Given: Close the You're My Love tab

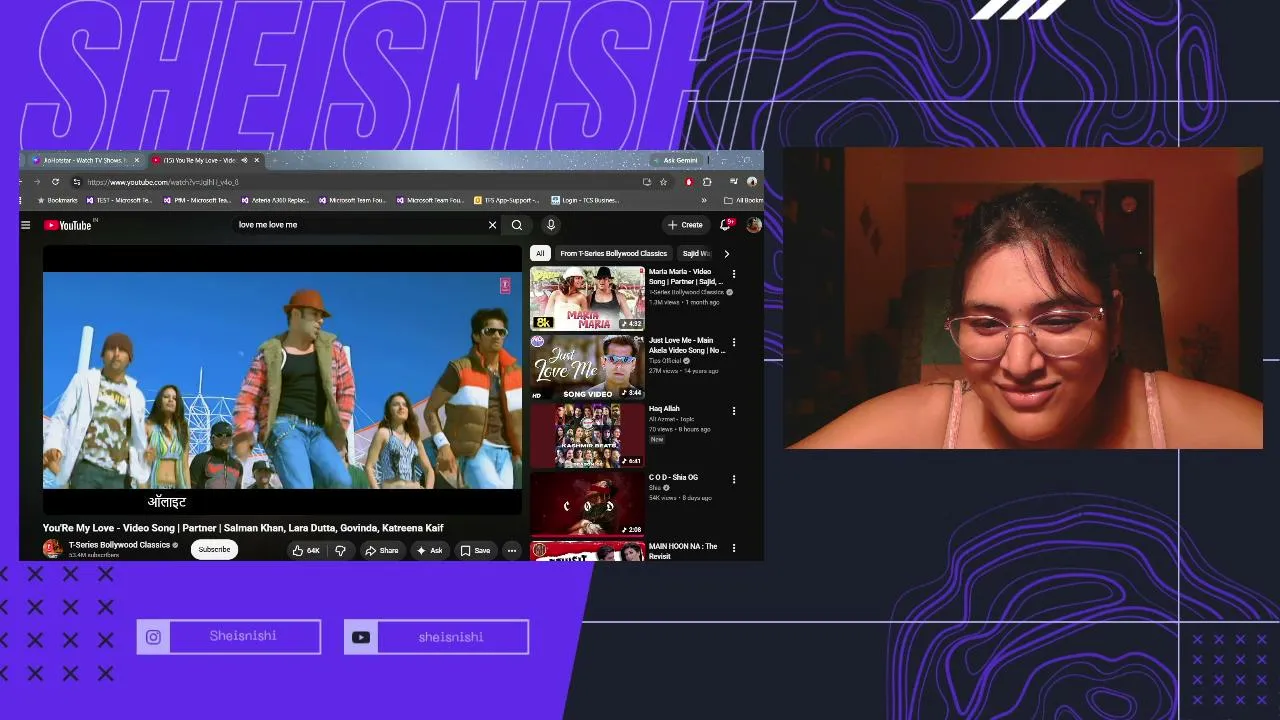Looking at the screenshot, I should tap(256, 160).
